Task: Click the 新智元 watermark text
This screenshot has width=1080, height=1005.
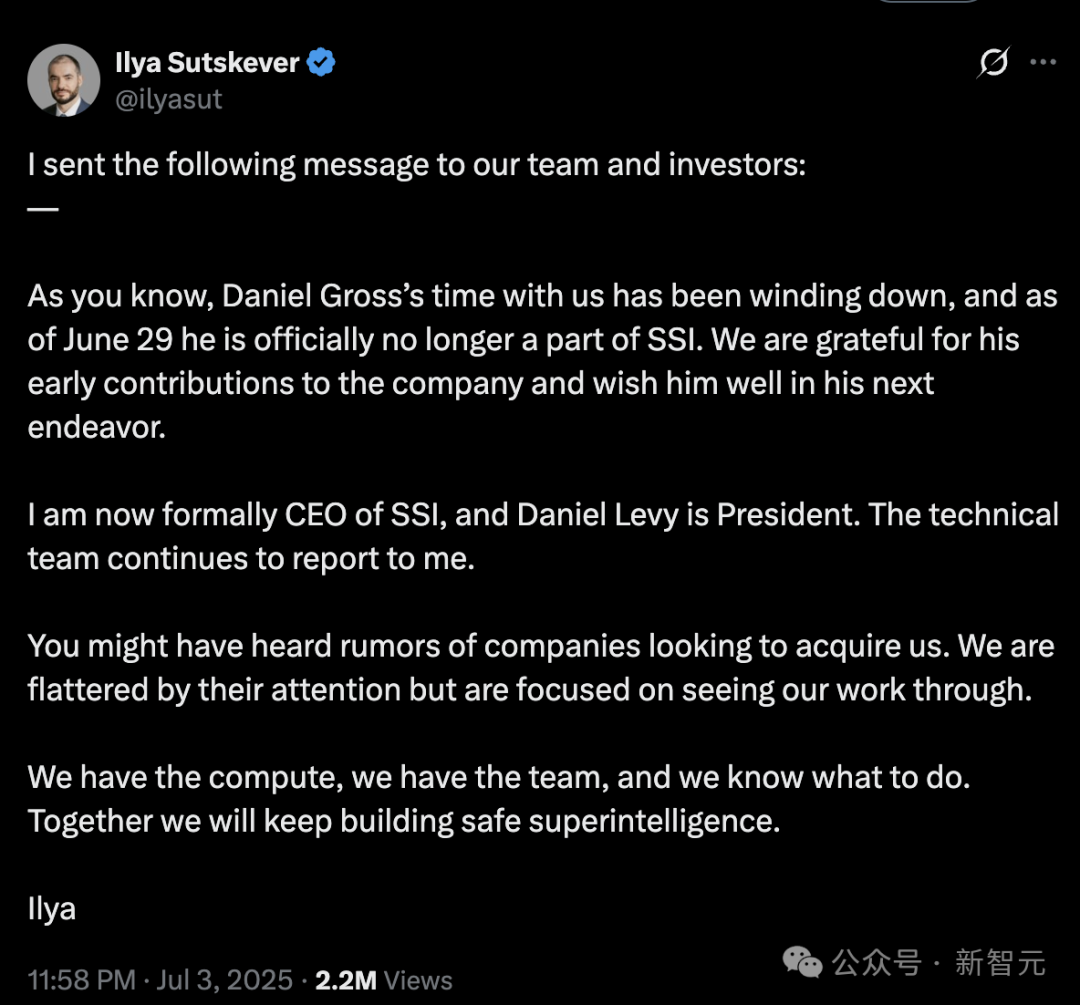Action: click(x=1000, y=962)
